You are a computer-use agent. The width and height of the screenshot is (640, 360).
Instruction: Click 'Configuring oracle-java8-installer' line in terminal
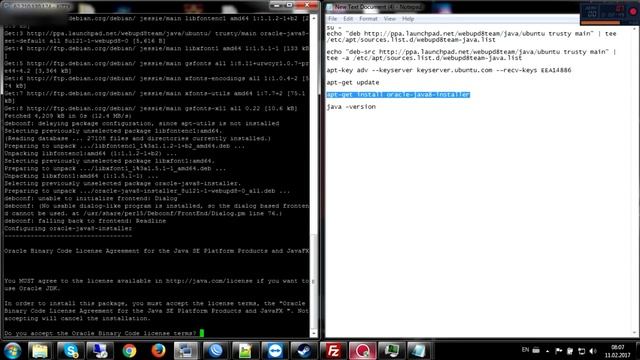pos(68,229)
